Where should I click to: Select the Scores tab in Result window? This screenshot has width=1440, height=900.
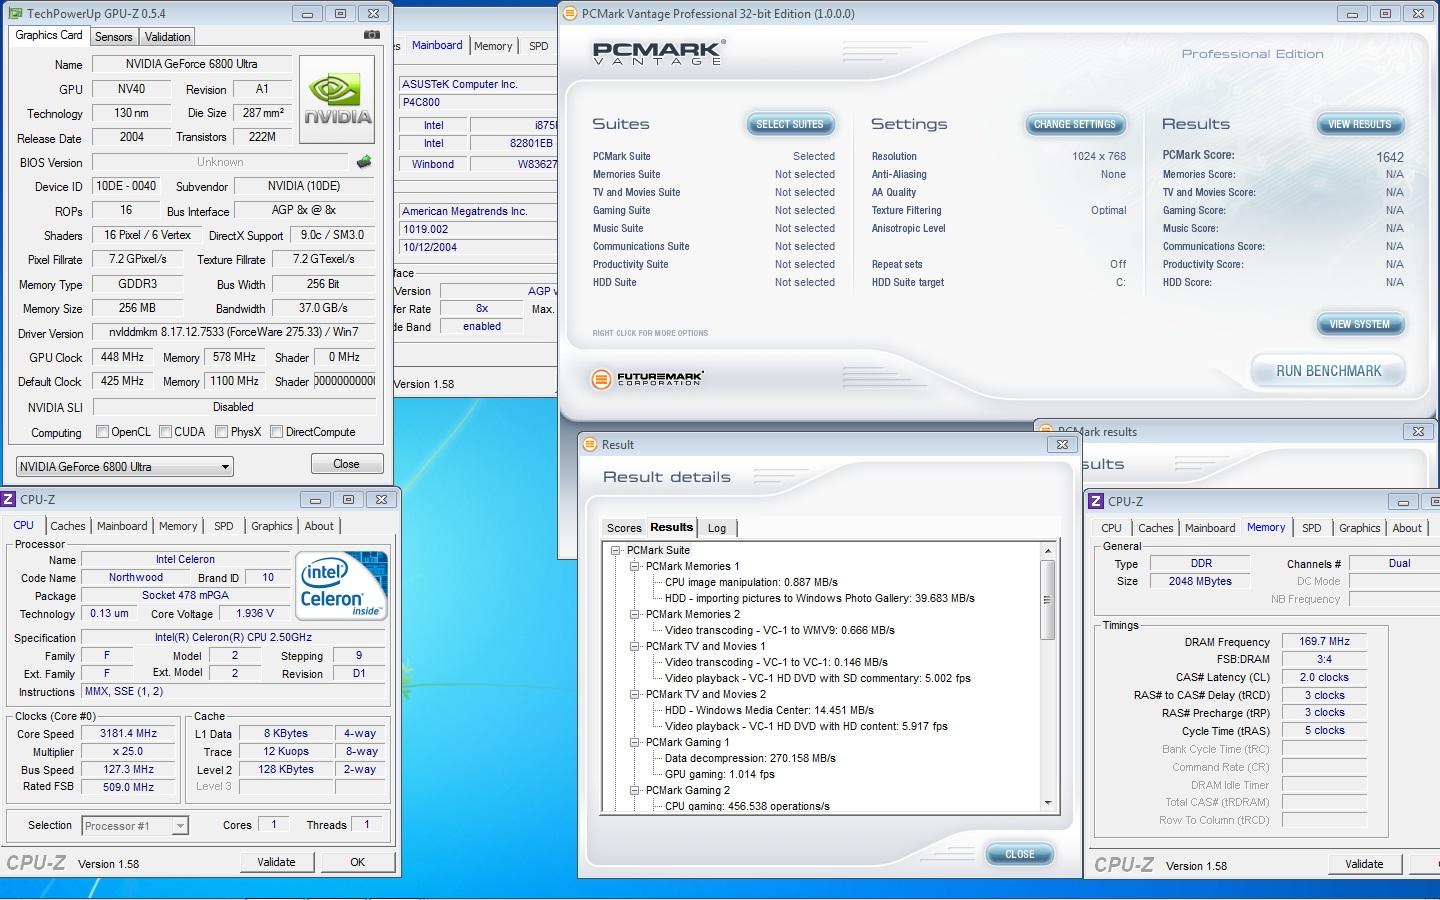(624, 528)
